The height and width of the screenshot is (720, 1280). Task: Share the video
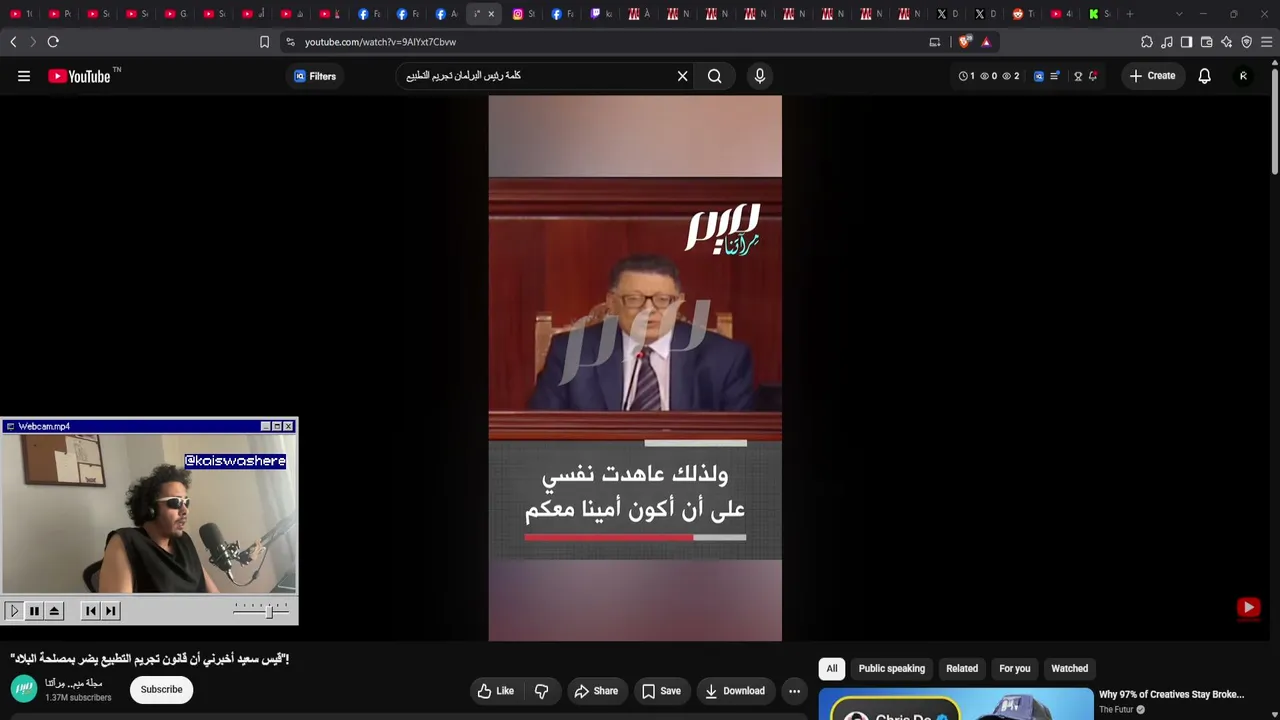click(x=596, y=691)
